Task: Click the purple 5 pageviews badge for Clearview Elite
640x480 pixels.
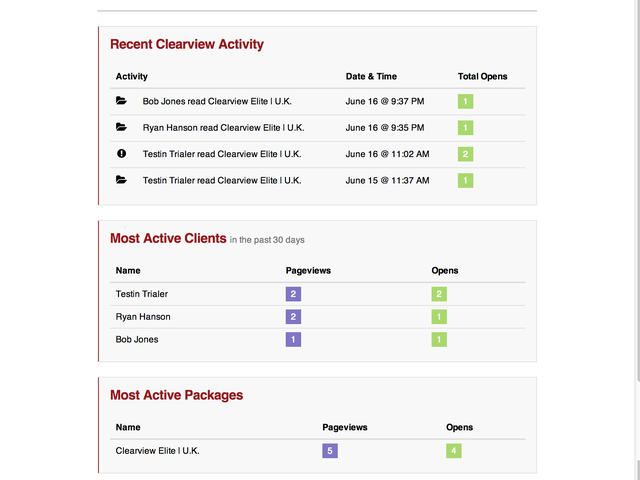Action: (x=329, y=451)
